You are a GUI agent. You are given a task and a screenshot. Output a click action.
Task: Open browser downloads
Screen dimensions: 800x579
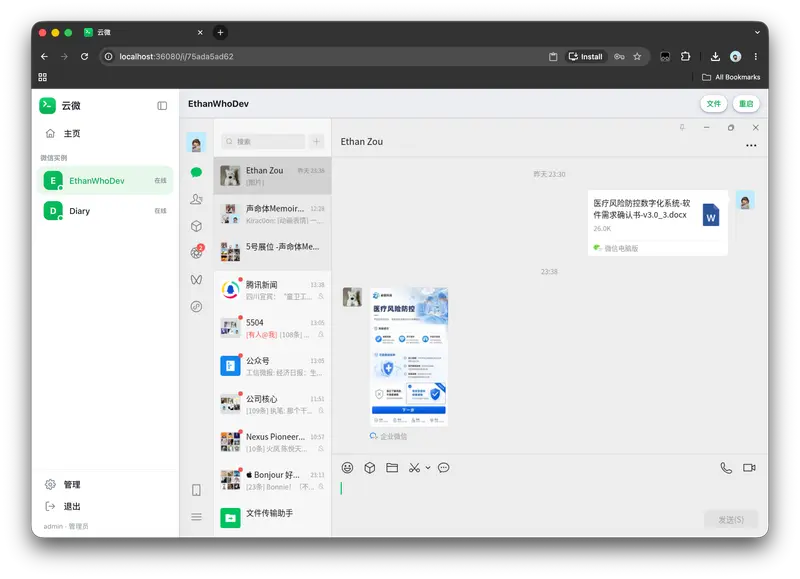pos(715,57)
